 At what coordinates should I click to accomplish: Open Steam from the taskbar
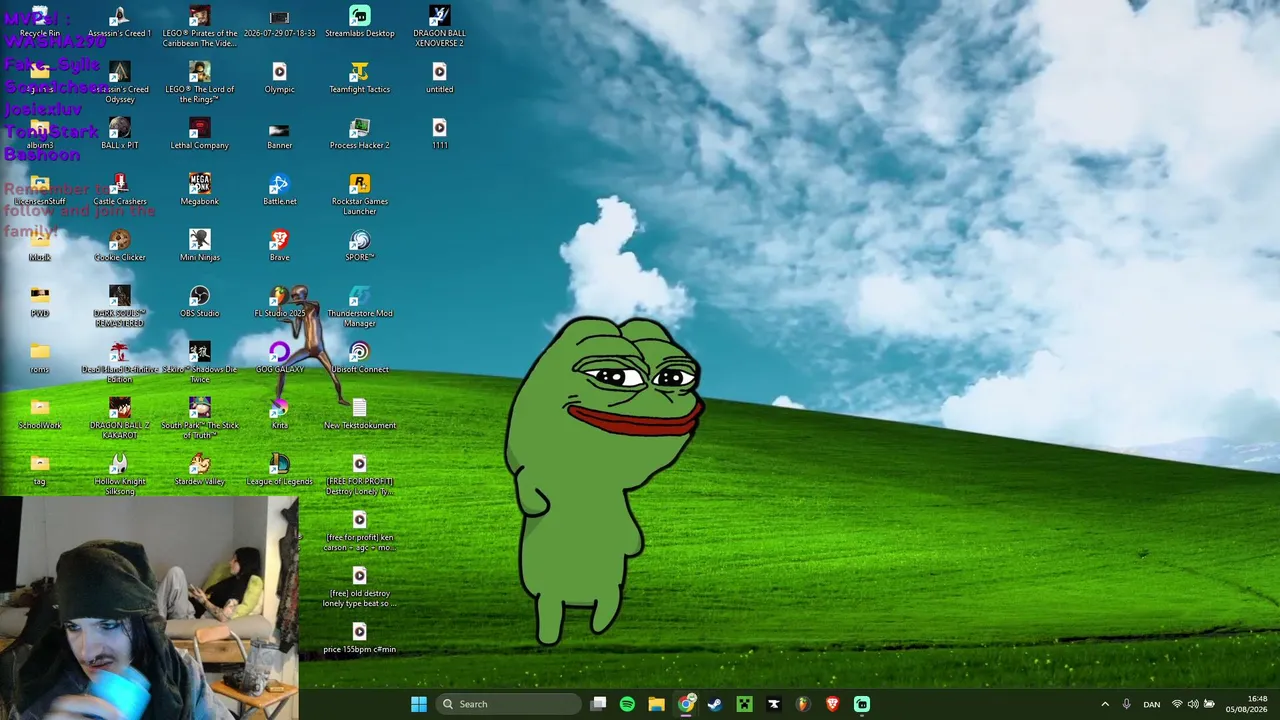(x=715, y=704)
